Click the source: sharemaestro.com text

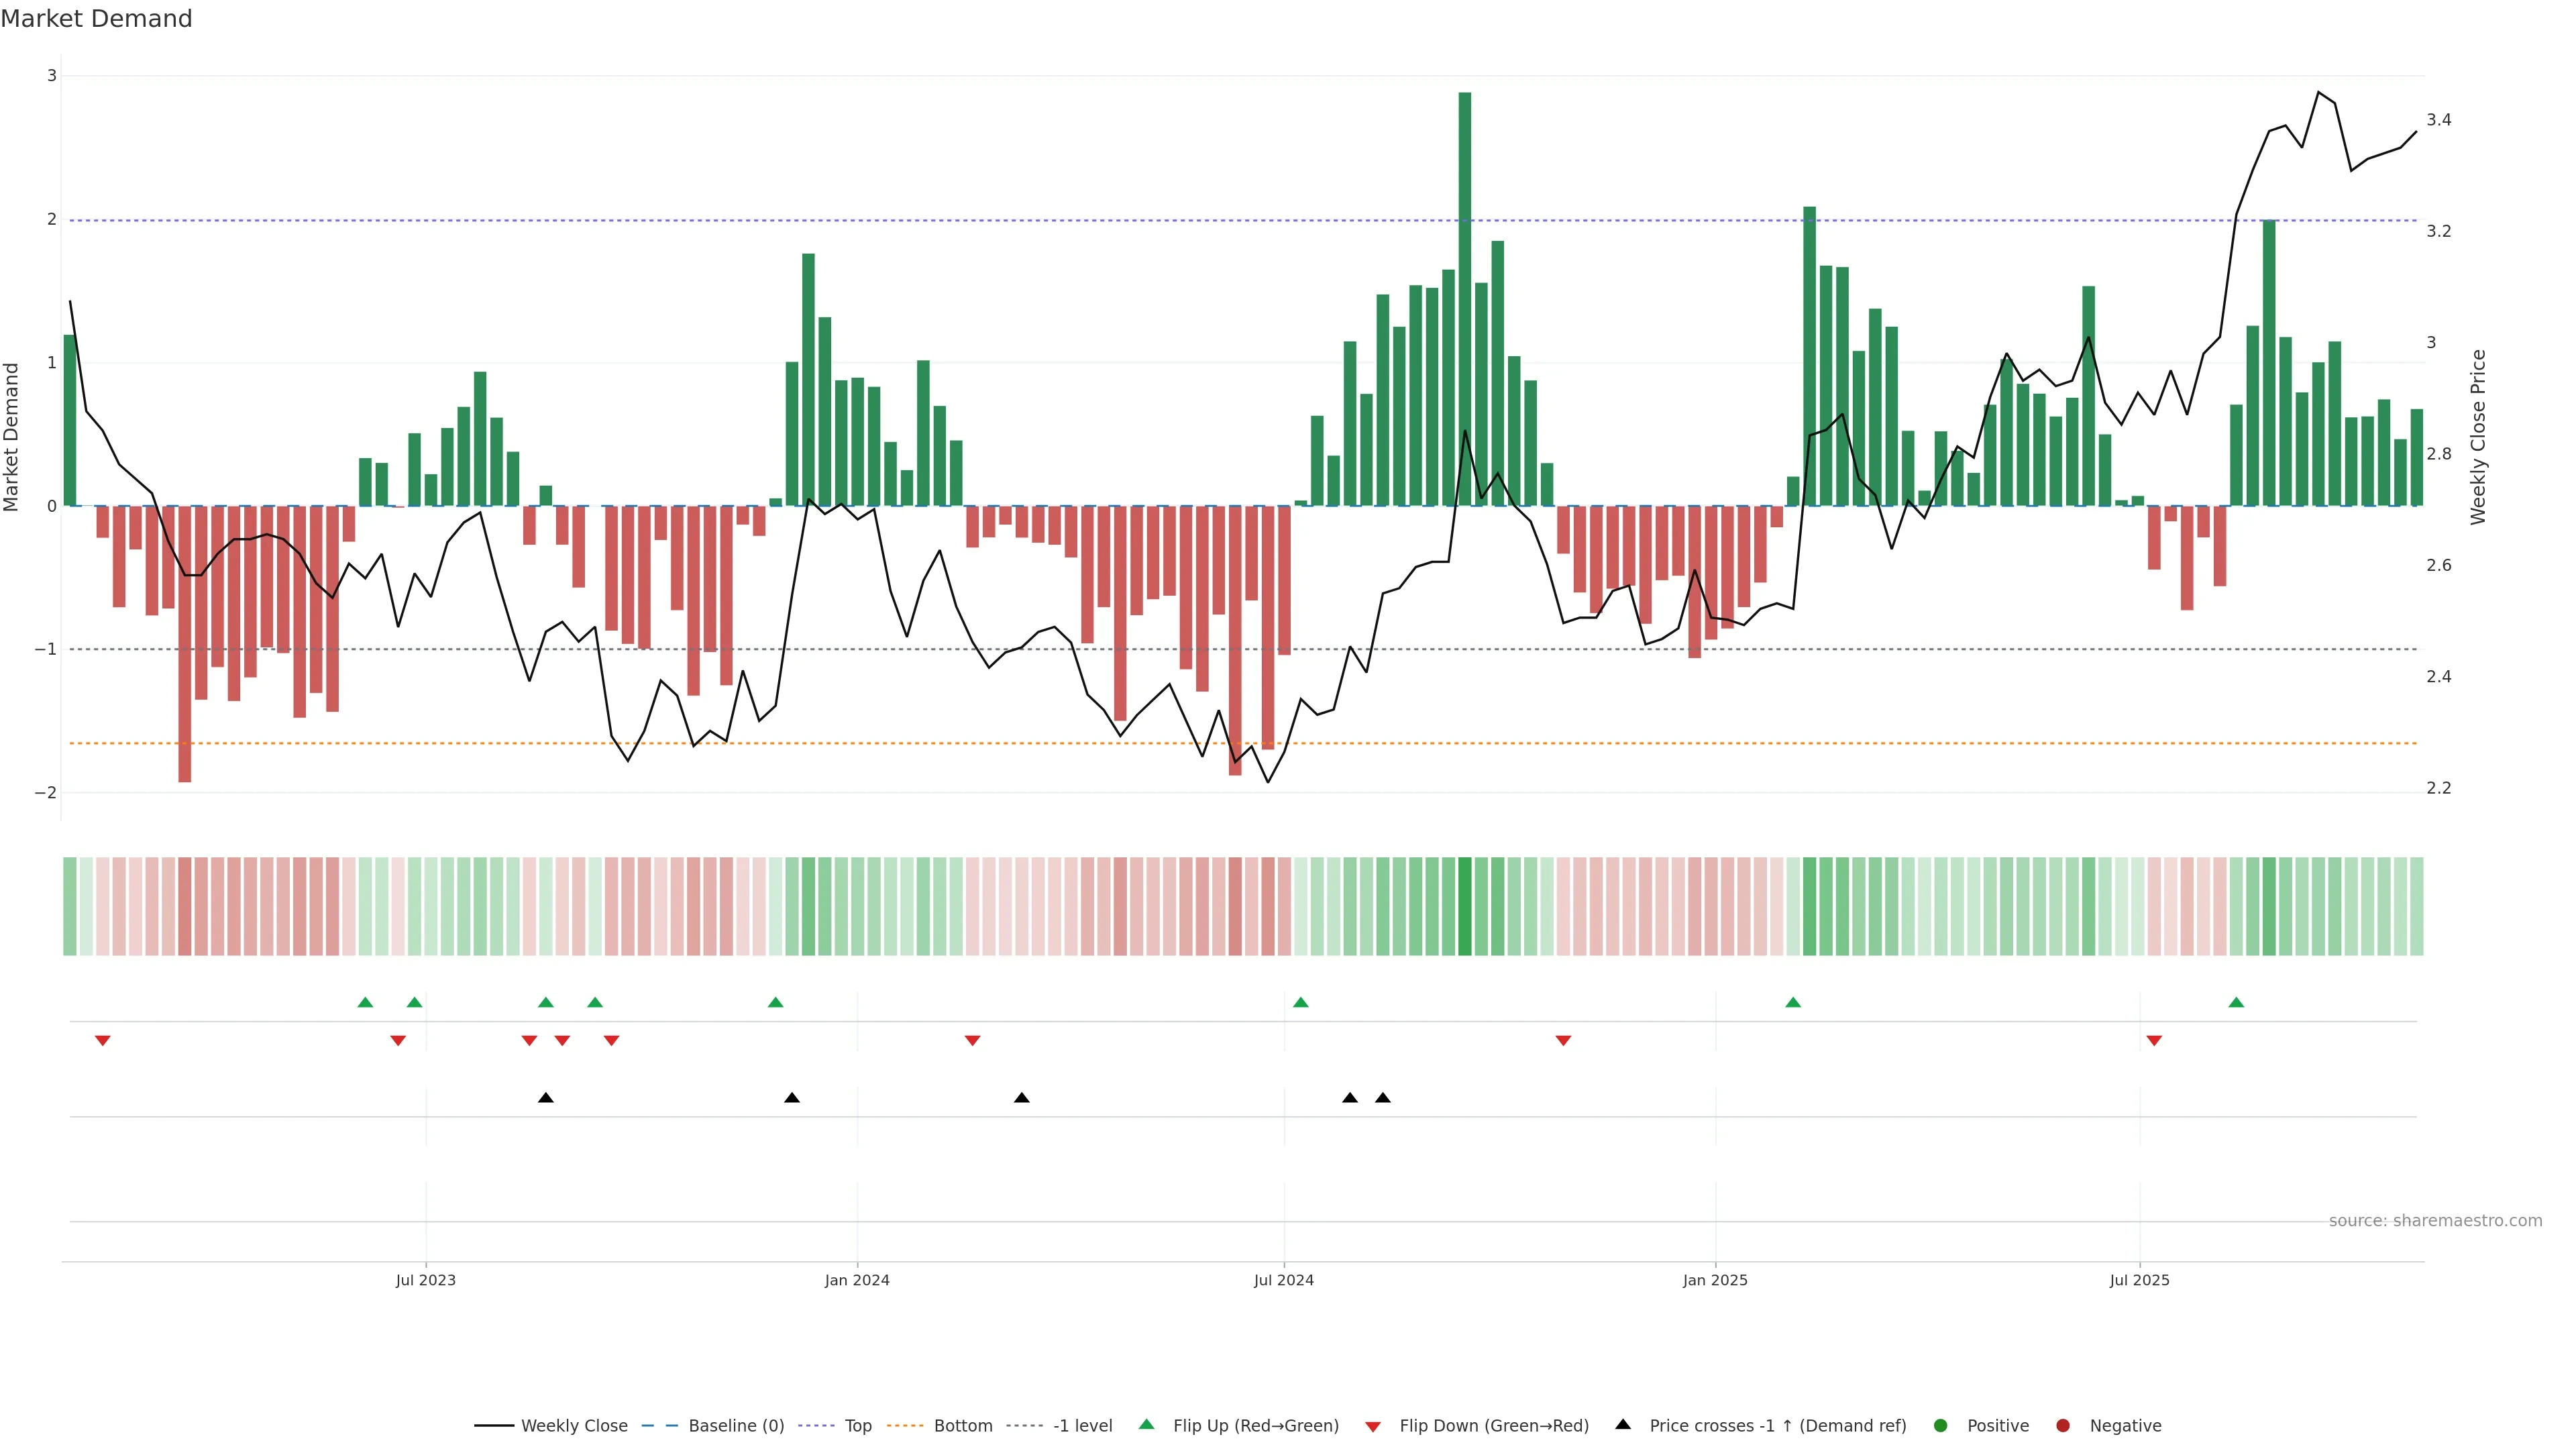[x=2435, y=1220]
